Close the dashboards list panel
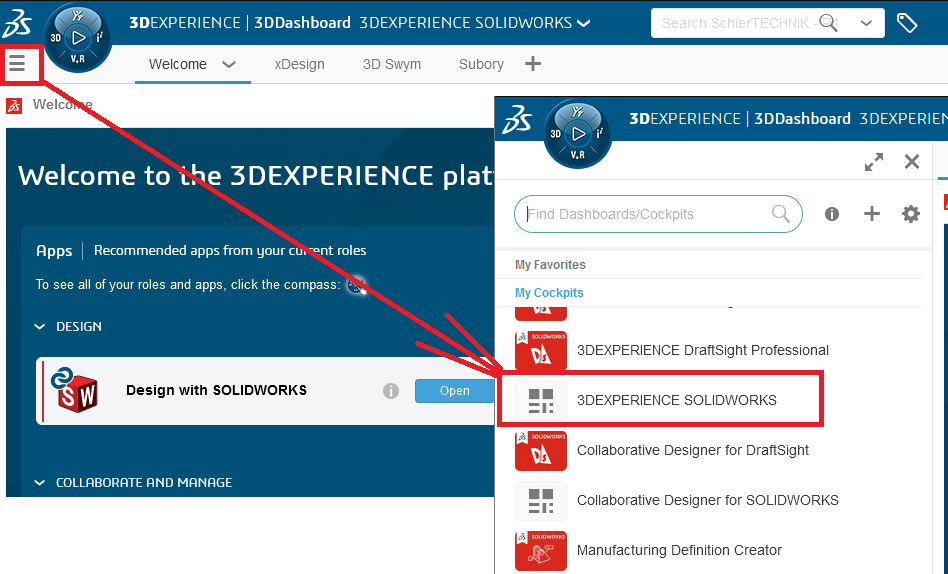 pyautogui.click(x=912, y=161)
